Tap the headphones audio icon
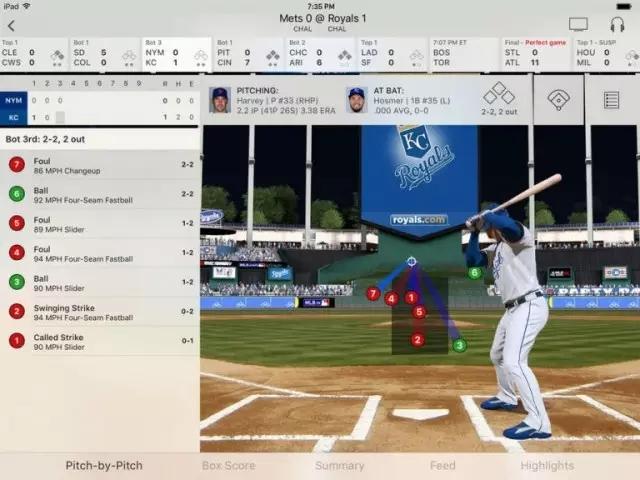The width and height of the screenshot is (640, 480). coord(616,24)
